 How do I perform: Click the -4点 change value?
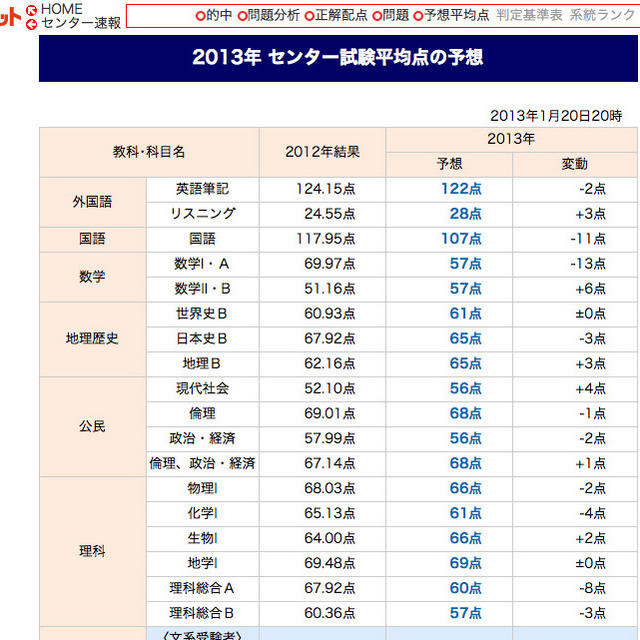tap(593, 514)
